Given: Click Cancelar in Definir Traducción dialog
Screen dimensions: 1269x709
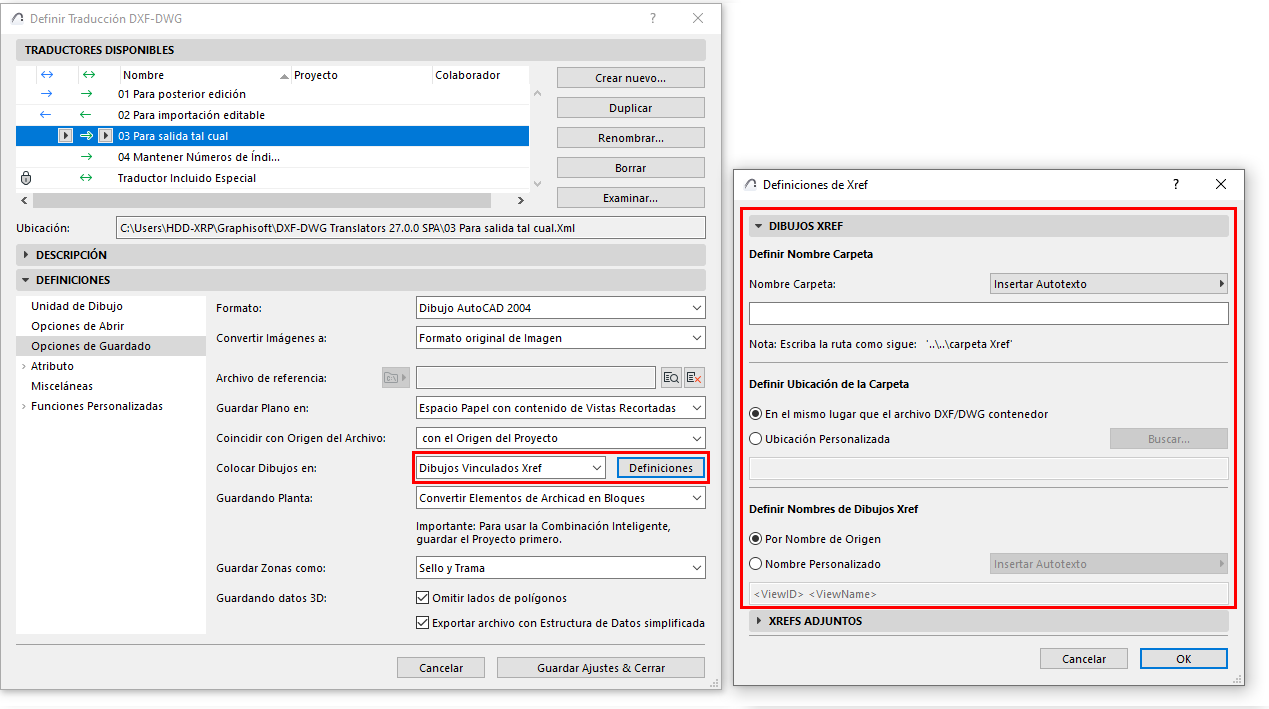Looking at the screenshot, I should tap(441, 668).
